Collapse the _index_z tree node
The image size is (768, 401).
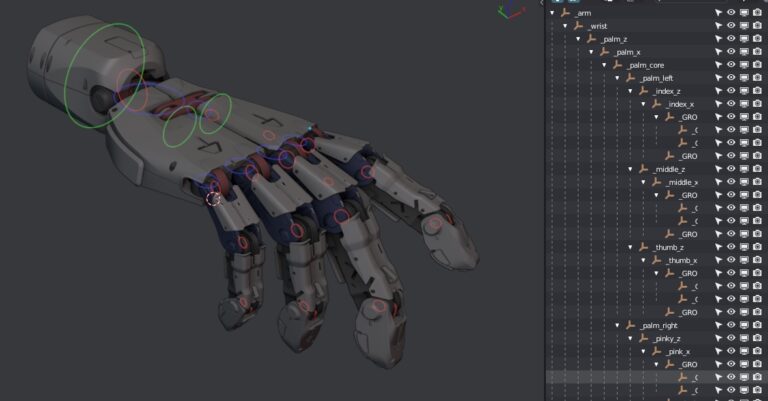point(630,91)
